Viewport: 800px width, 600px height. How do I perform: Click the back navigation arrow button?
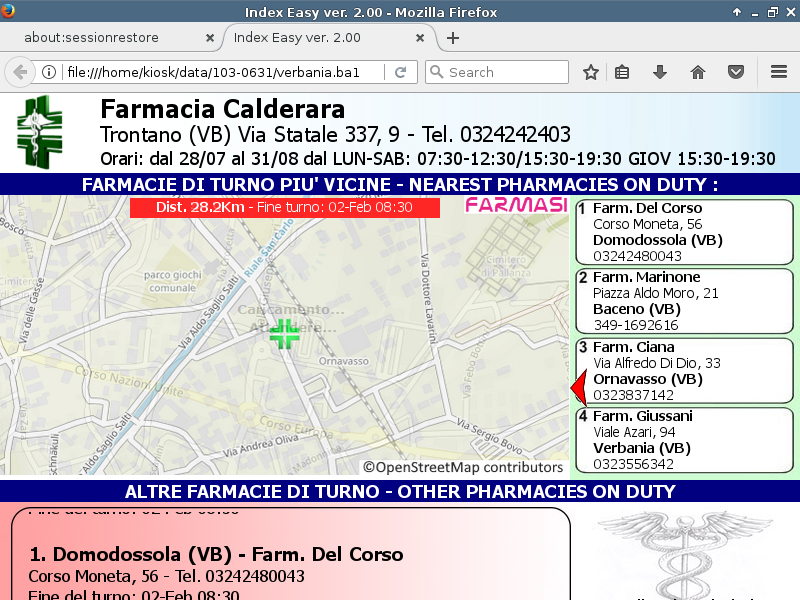(19, 72)
